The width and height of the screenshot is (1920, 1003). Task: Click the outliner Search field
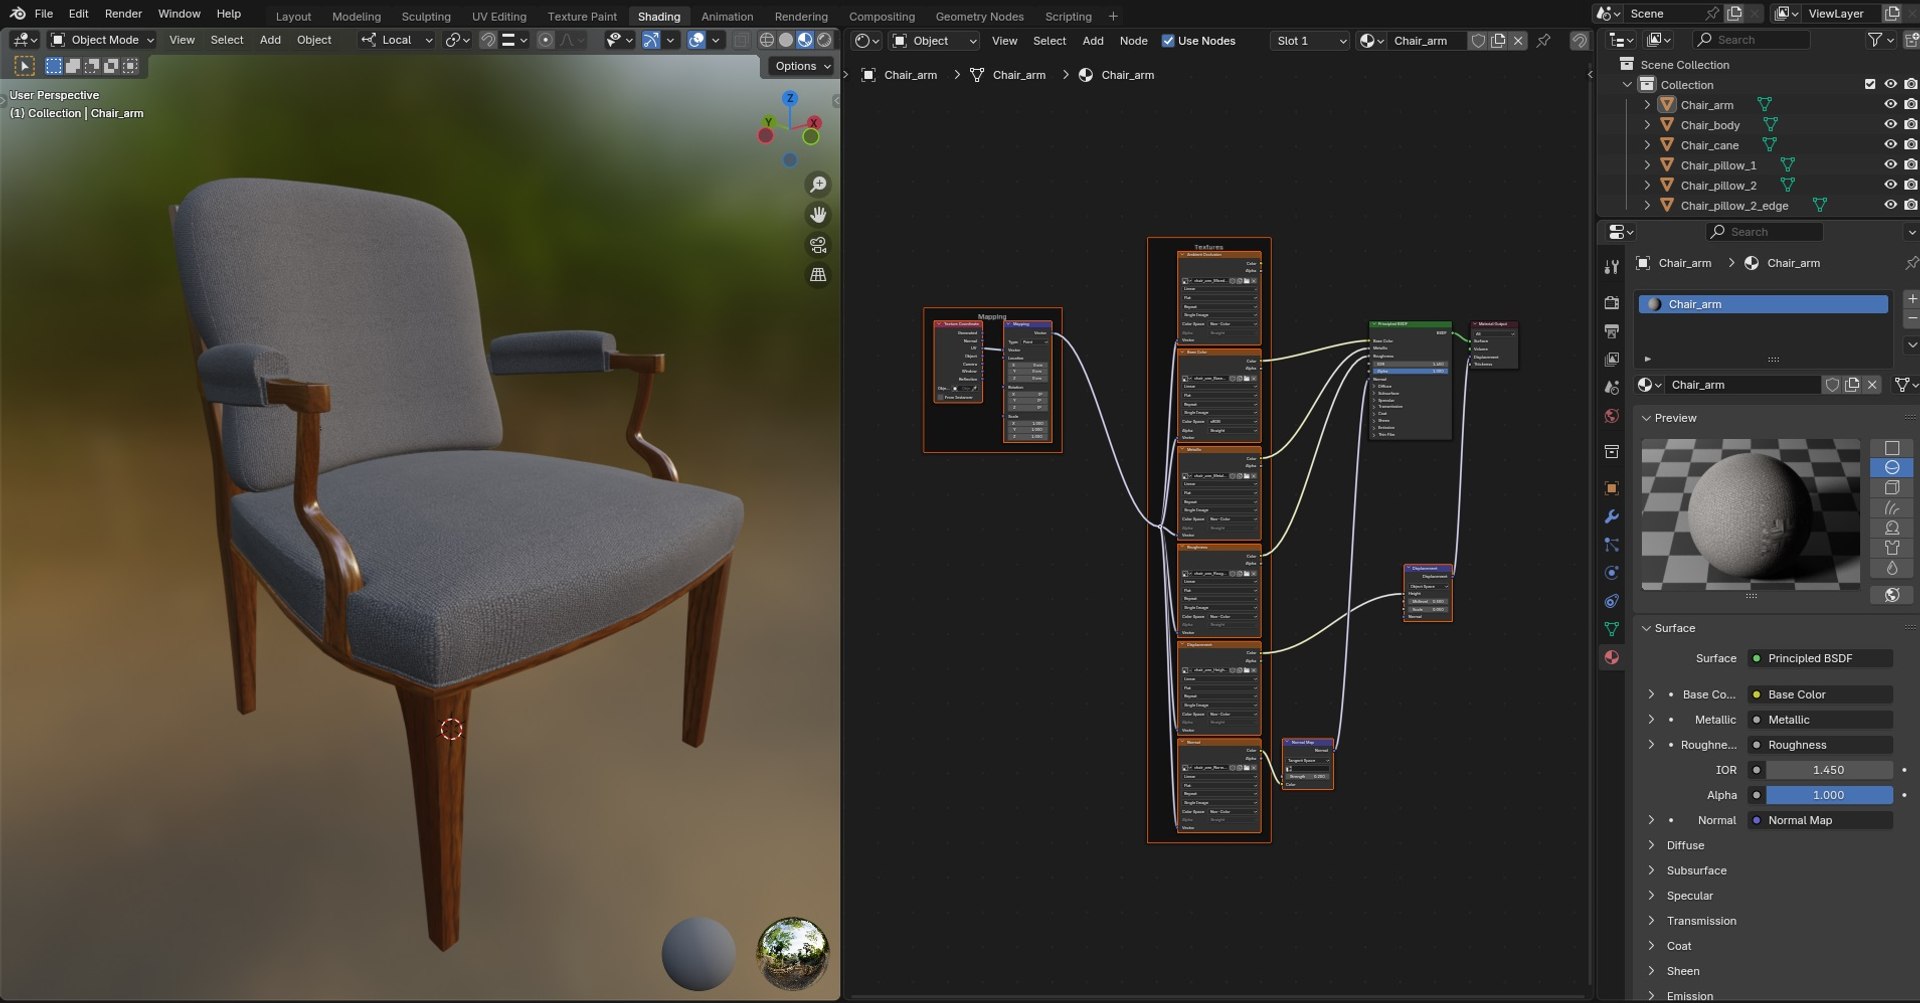point(1751,40)
